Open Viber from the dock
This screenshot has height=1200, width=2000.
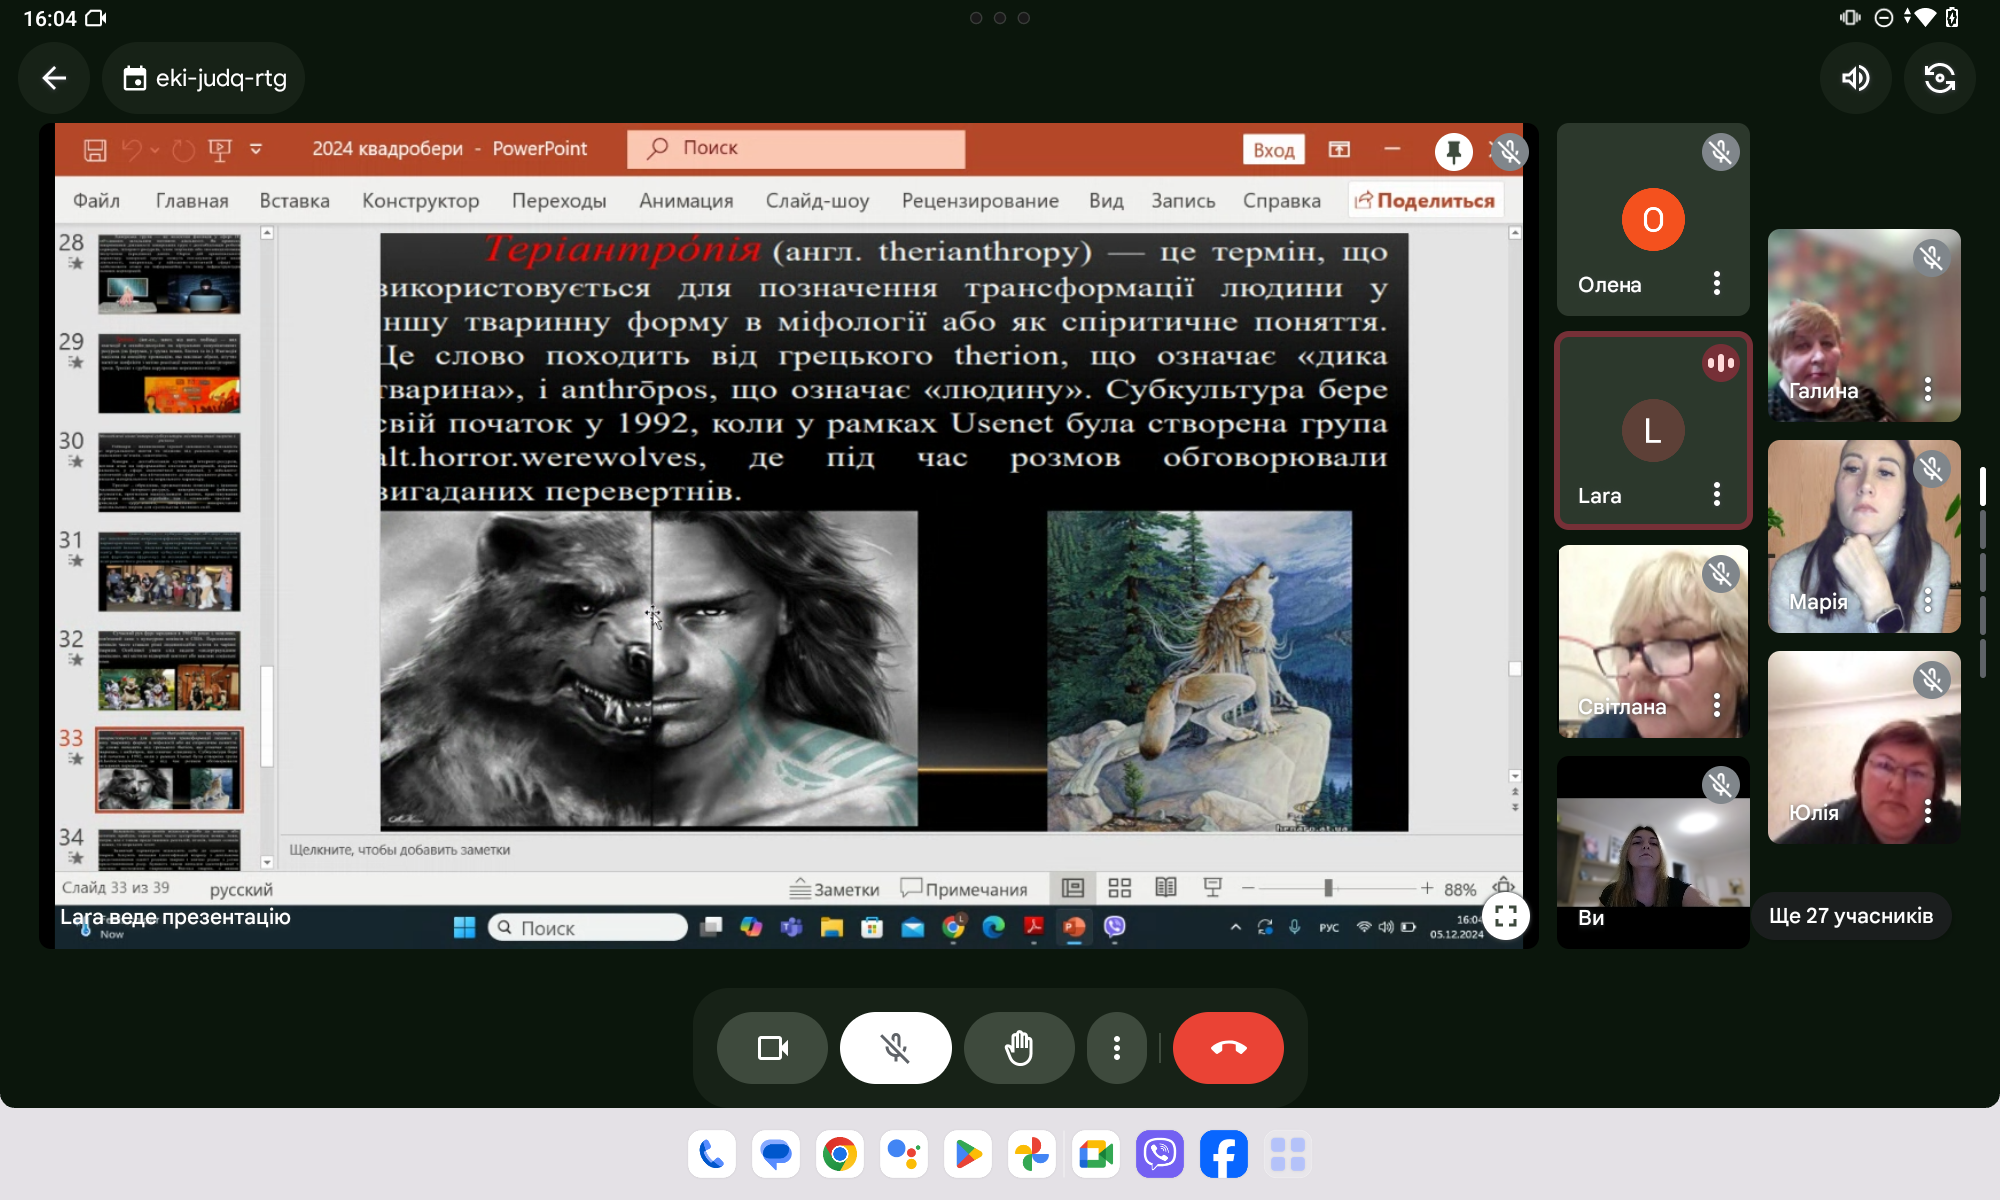point(1160,1155)
